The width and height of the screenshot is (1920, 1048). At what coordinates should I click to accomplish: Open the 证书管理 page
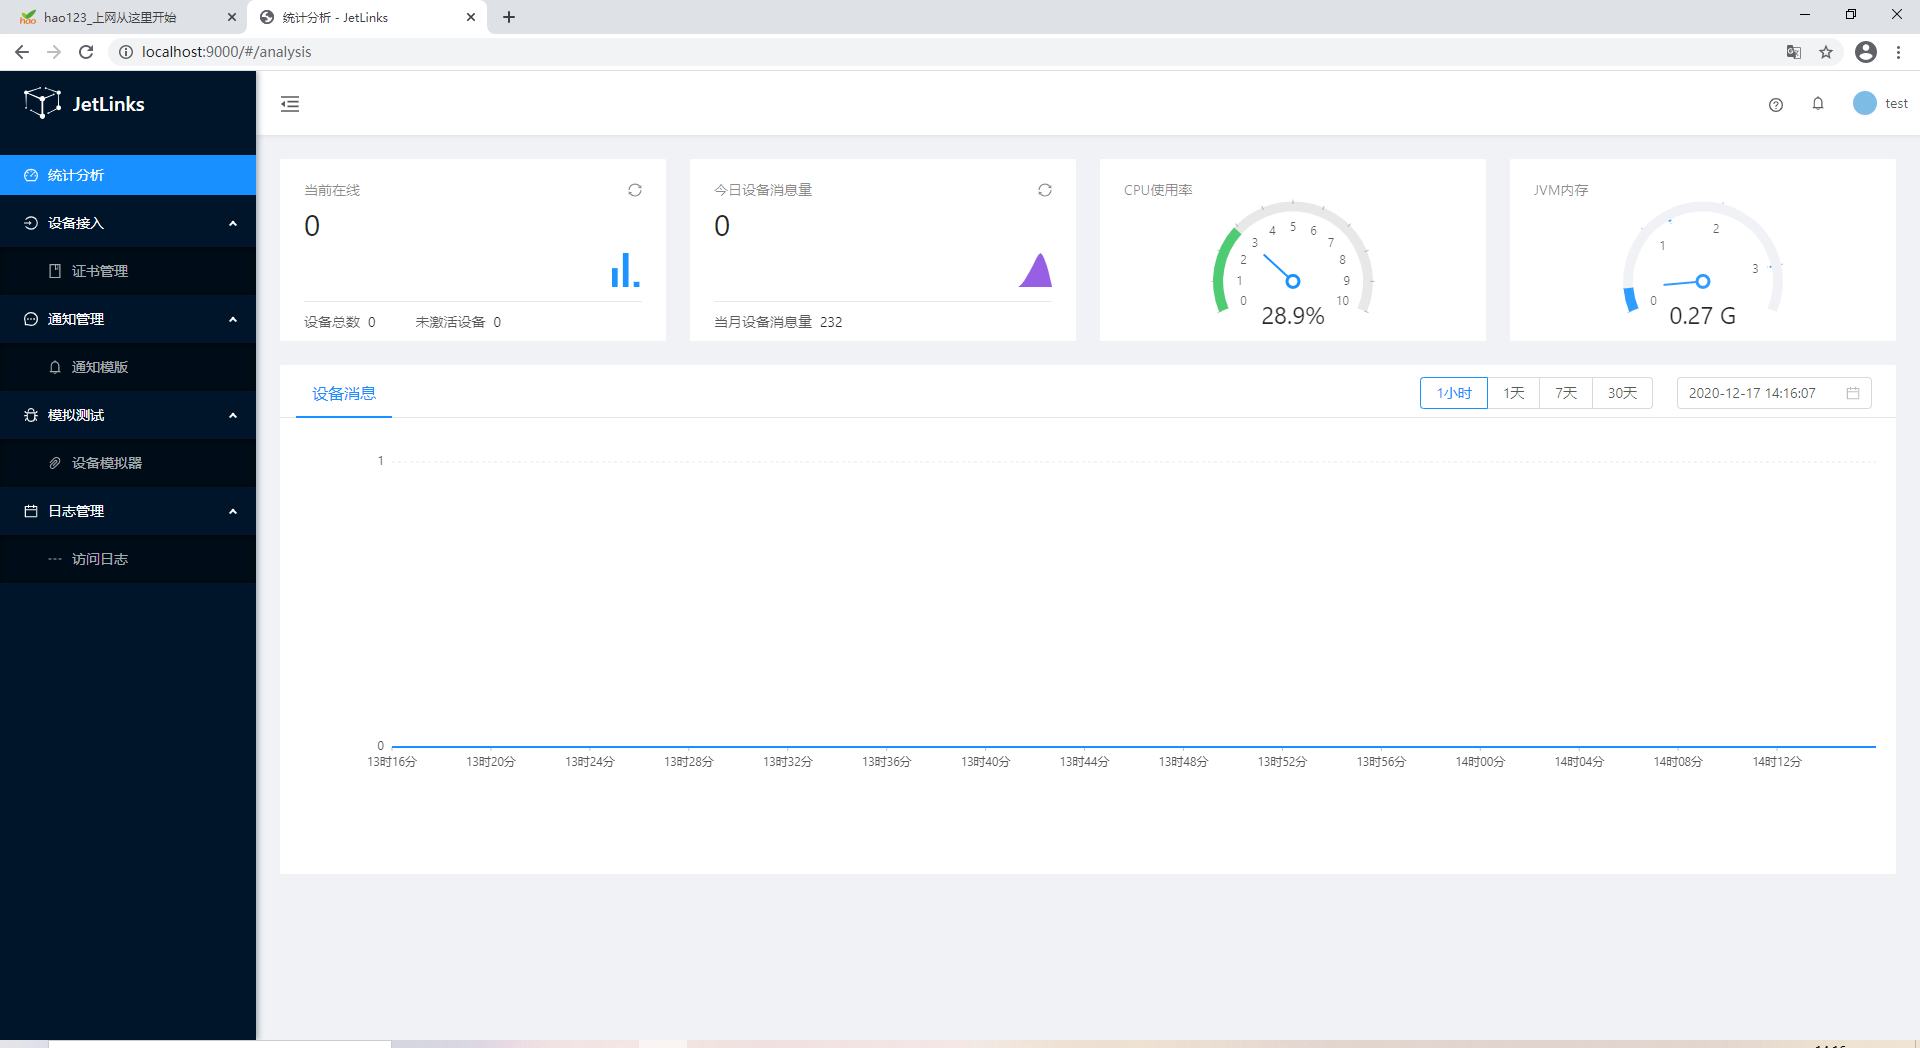coord(99,271)
